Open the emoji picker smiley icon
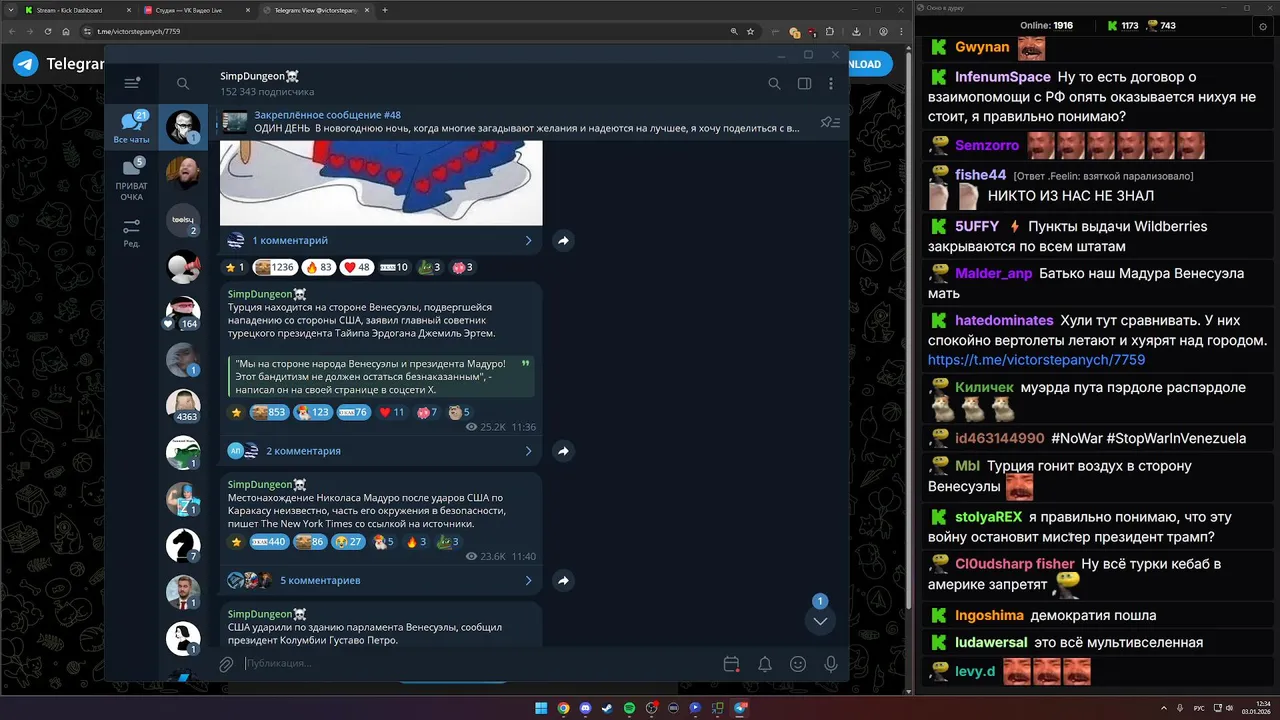Viewport: 1280px width, 720px height. (798, 664)
